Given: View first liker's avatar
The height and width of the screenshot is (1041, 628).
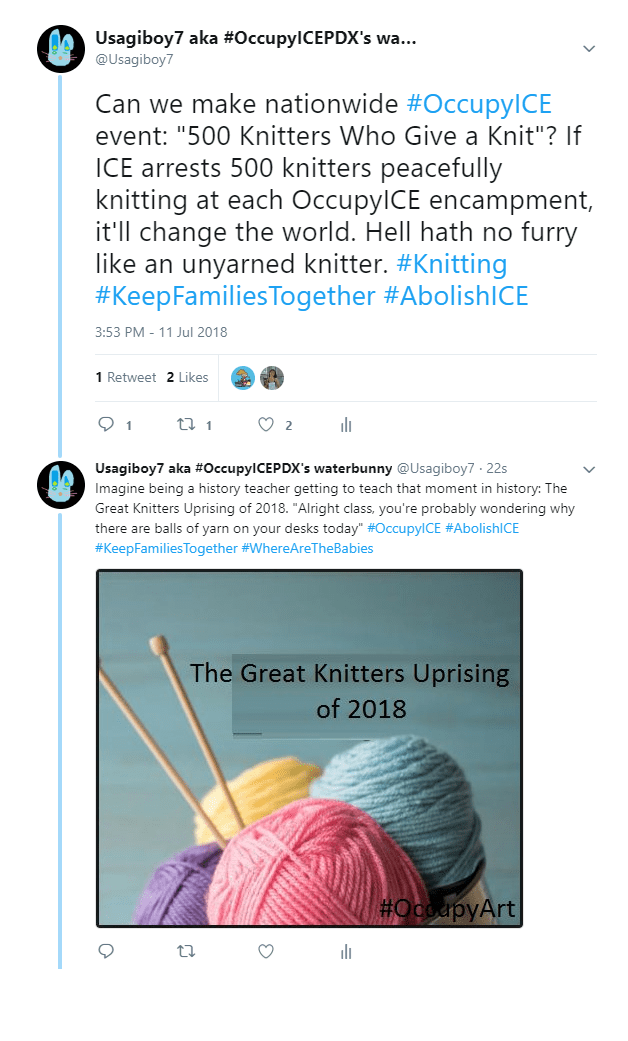Looking at the screenshot, I should coord(242,377).
